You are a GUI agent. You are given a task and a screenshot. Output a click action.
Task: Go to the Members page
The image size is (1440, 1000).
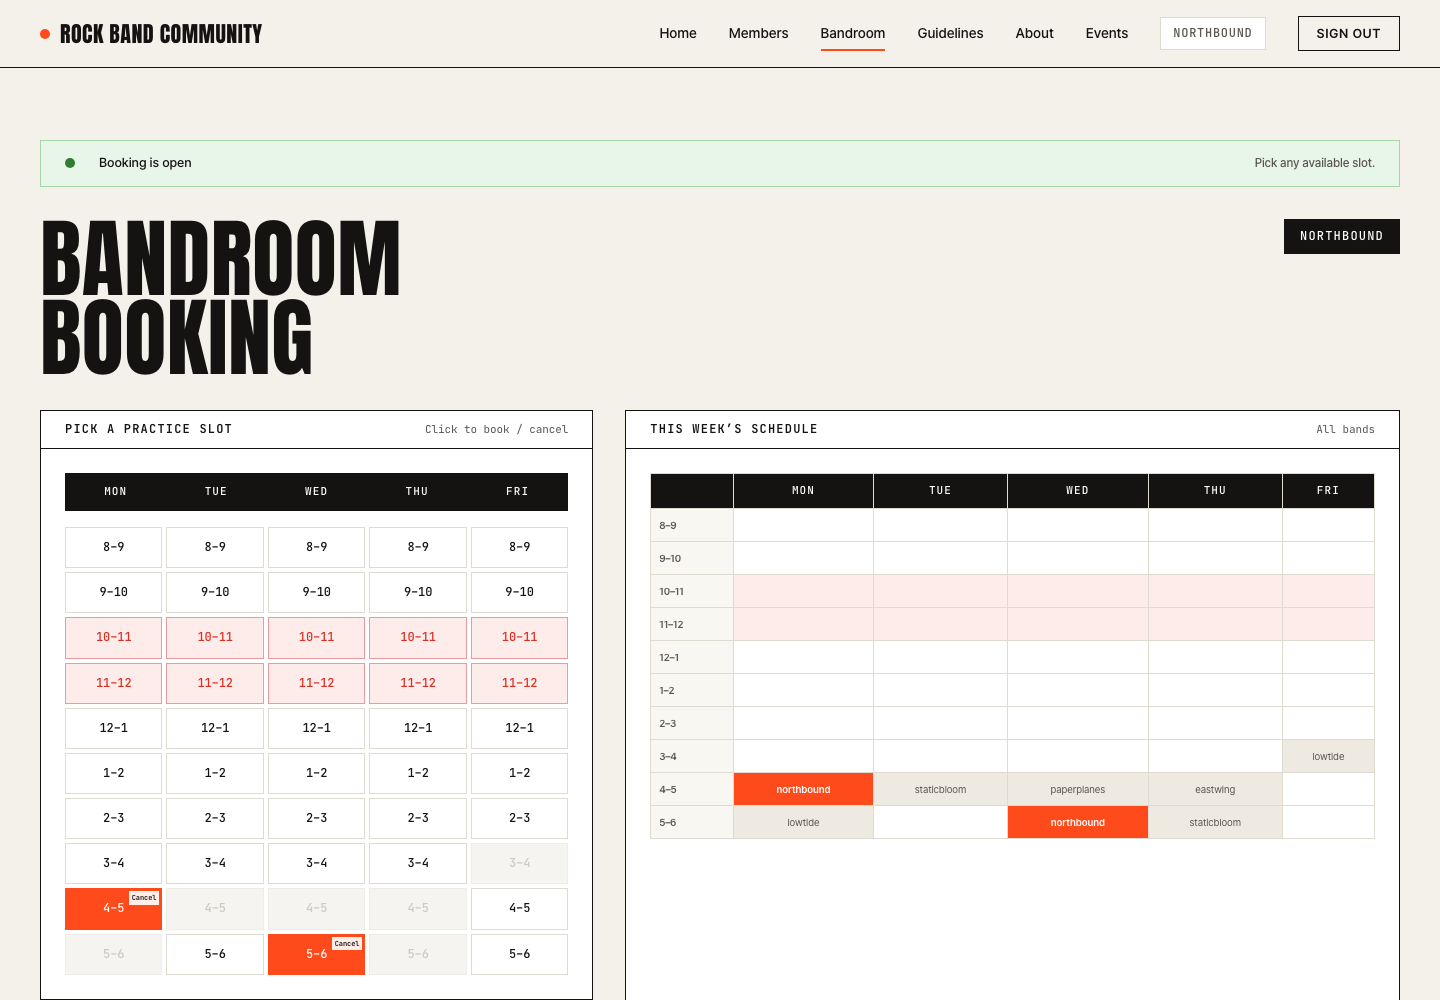point(758,33)
